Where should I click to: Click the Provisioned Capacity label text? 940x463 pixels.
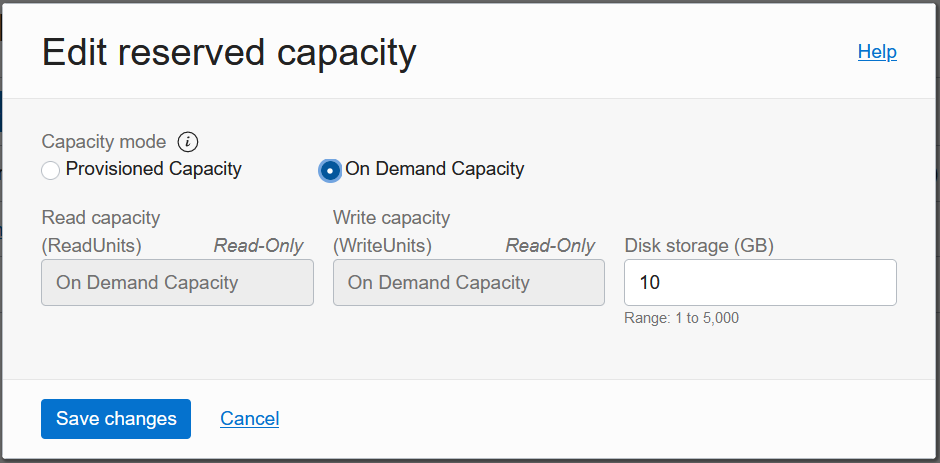tap(153, 169)
